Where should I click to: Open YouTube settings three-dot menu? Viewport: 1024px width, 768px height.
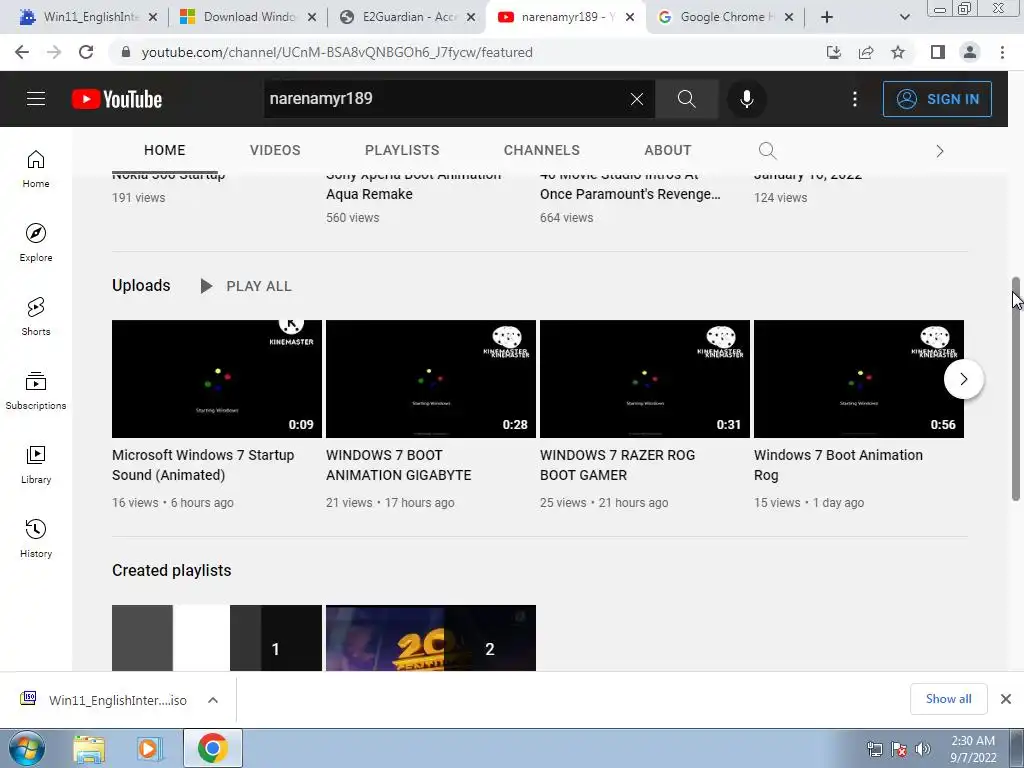[854, 99]
